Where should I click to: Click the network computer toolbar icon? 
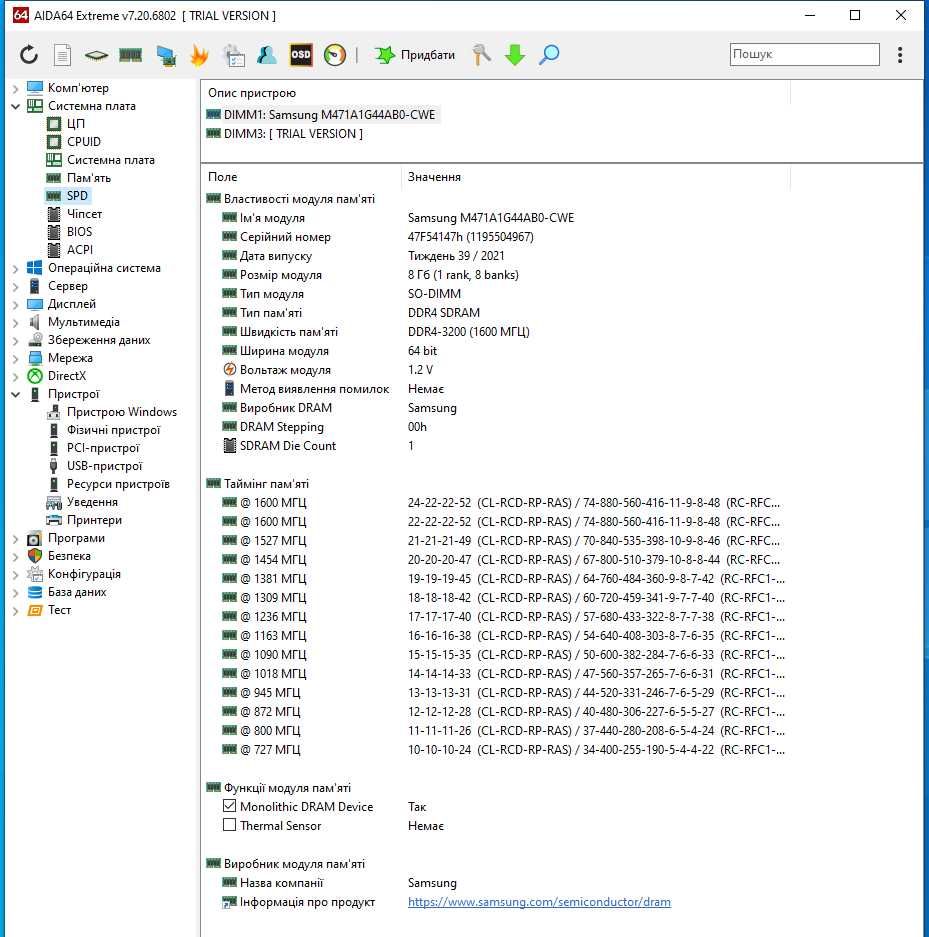point(165,55)
